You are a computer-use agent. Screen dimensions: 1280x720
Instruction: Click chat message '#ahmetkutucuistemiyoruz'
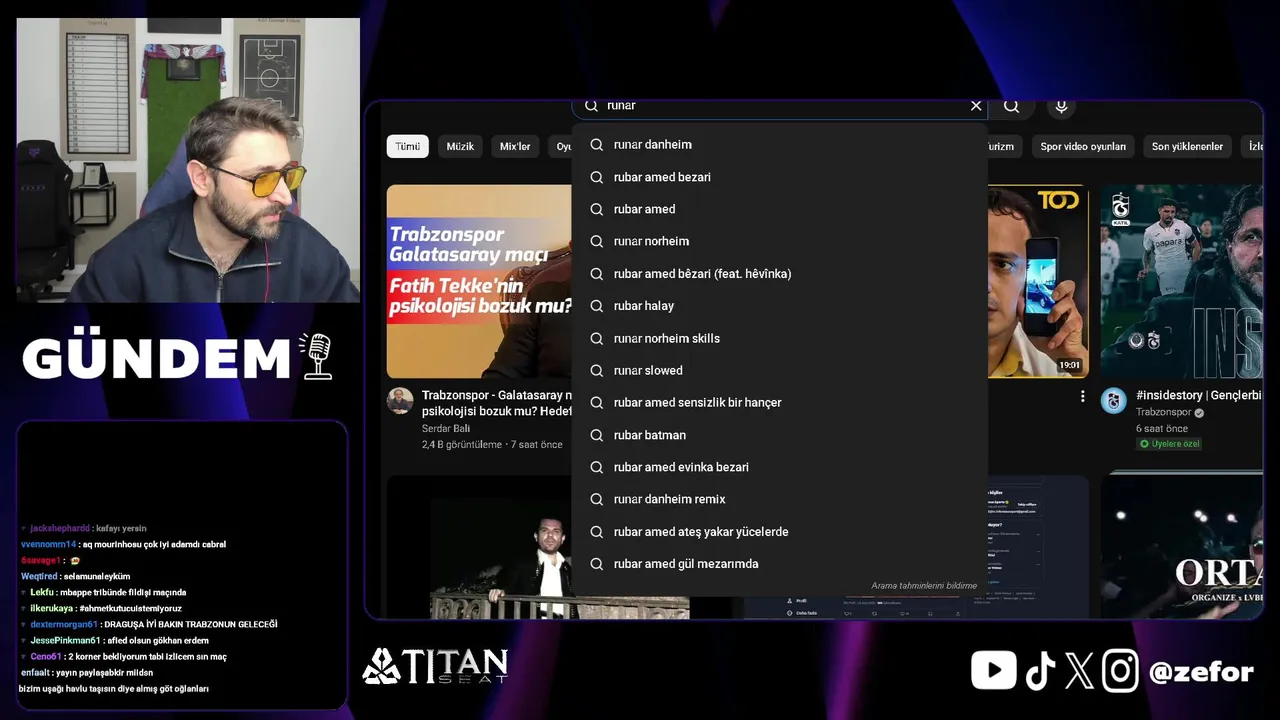click(131, 608)
